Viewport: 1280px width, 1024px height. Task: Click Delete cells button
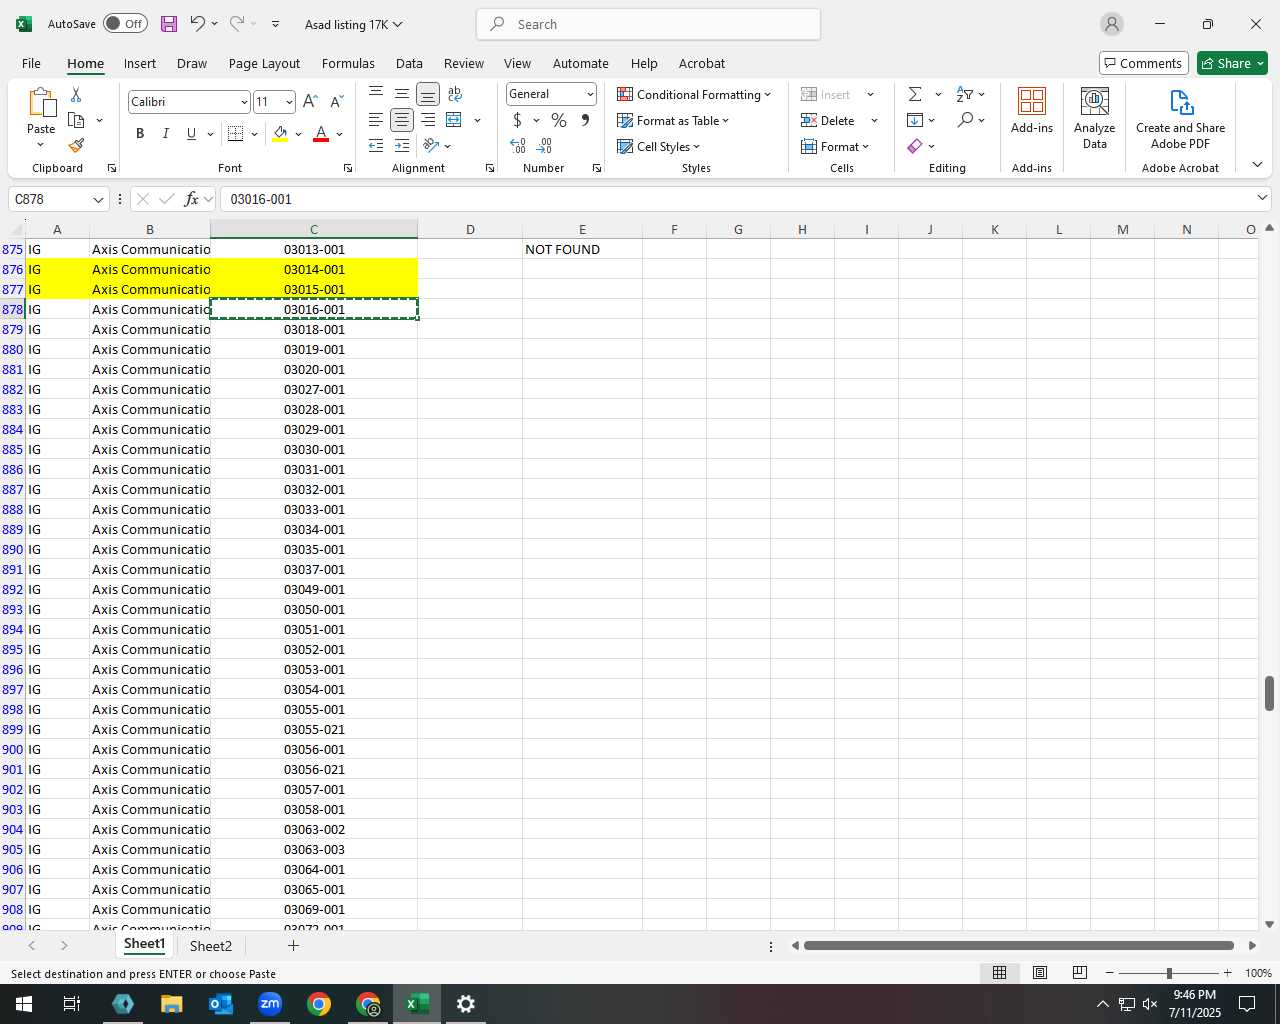coord(828,120)
